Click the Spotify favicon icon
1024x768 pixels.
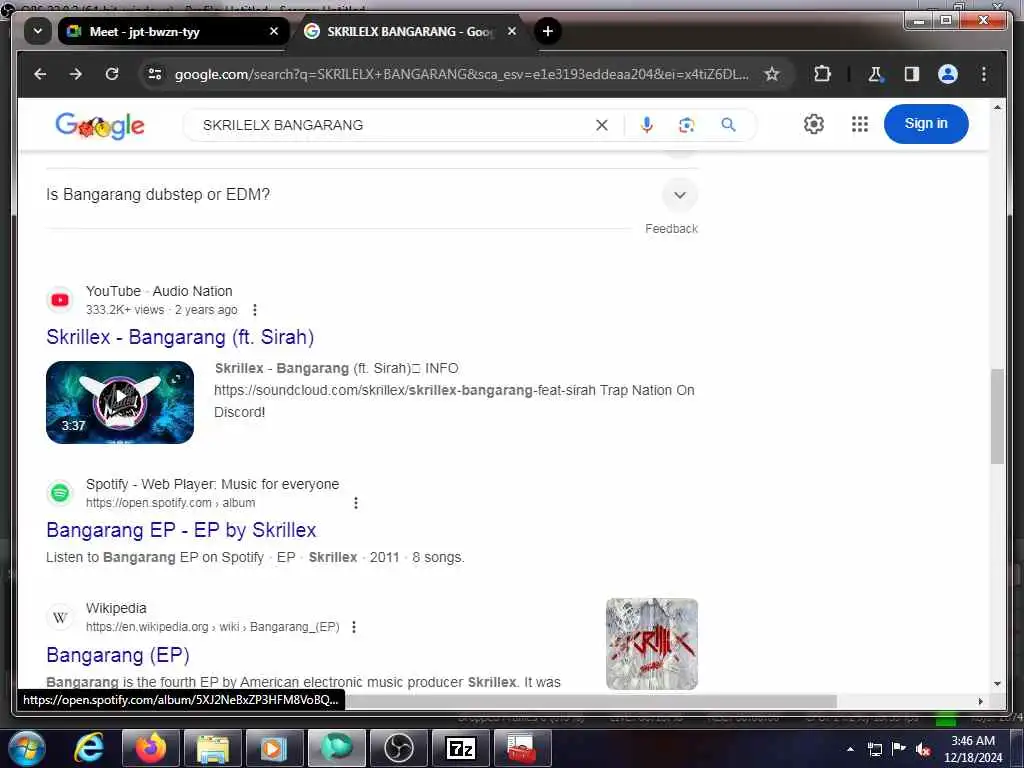tap(60, 492)
